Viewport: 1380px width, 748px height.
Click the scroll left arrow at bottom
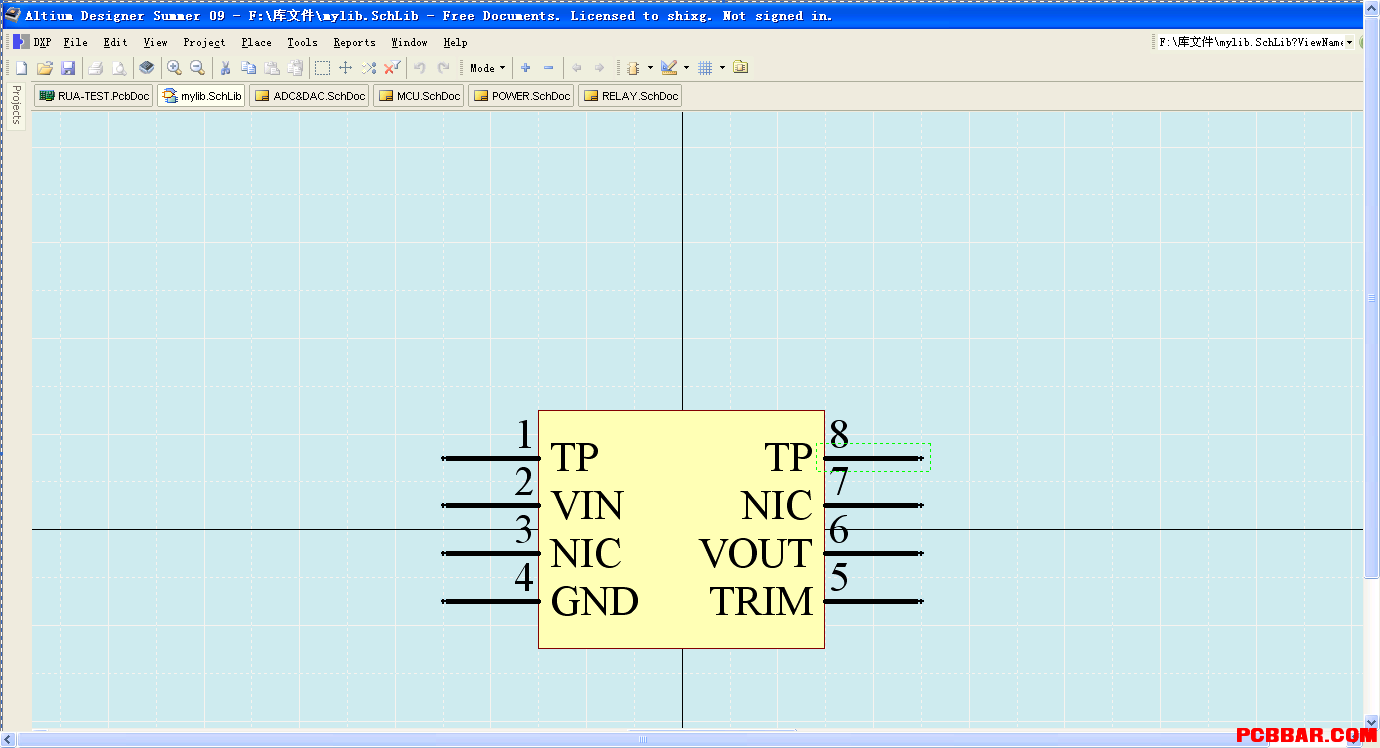[7, 739]
